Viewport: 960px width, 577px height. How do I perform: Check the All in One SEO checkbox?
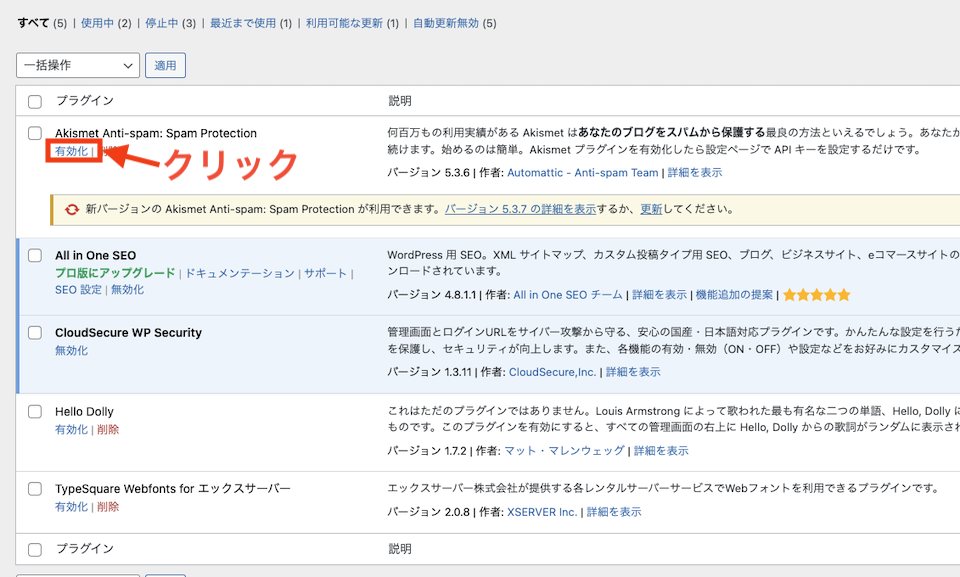point(35,255)
